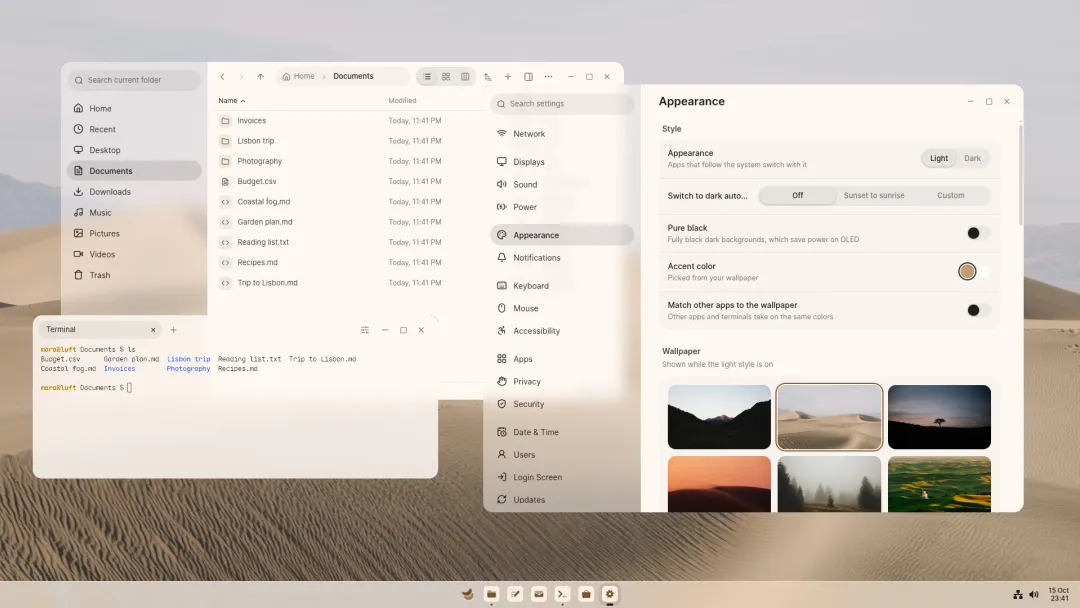Open Displays settings
The height and width of the screenshot is (608, 1080).
point(561,162)
